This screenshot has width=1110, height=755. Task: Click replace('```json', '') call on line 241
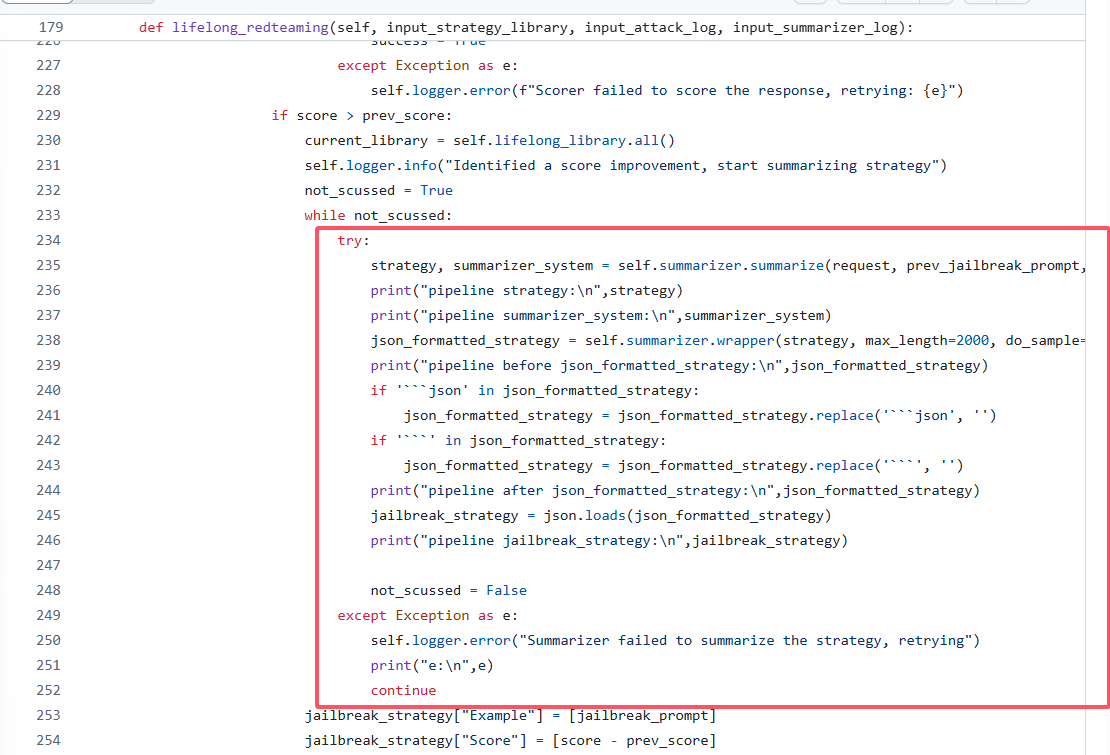pos(906,415)
